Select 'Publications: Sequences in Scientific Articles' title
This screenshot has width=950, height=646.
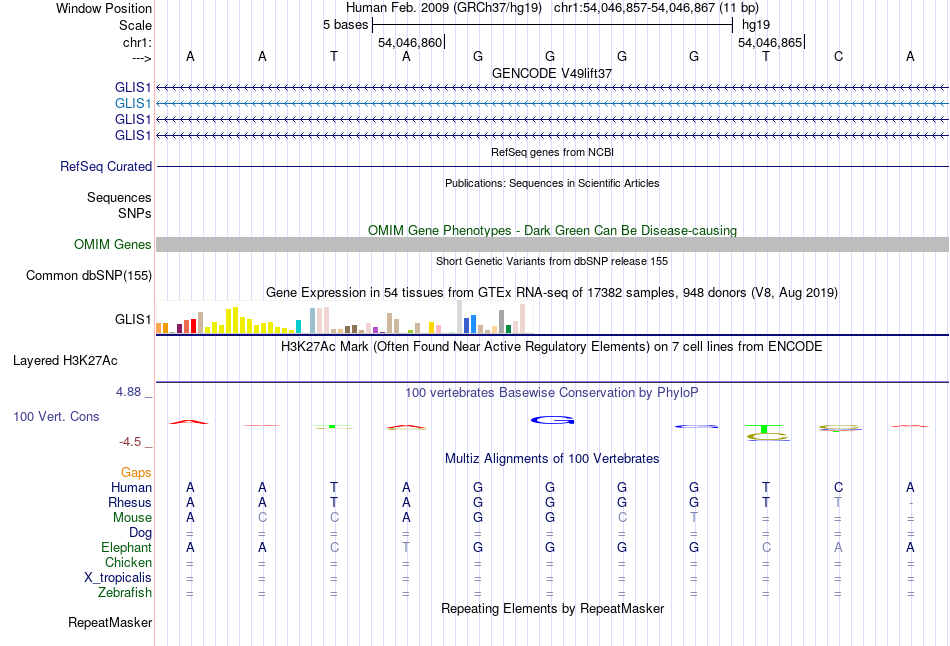(552, 183)
